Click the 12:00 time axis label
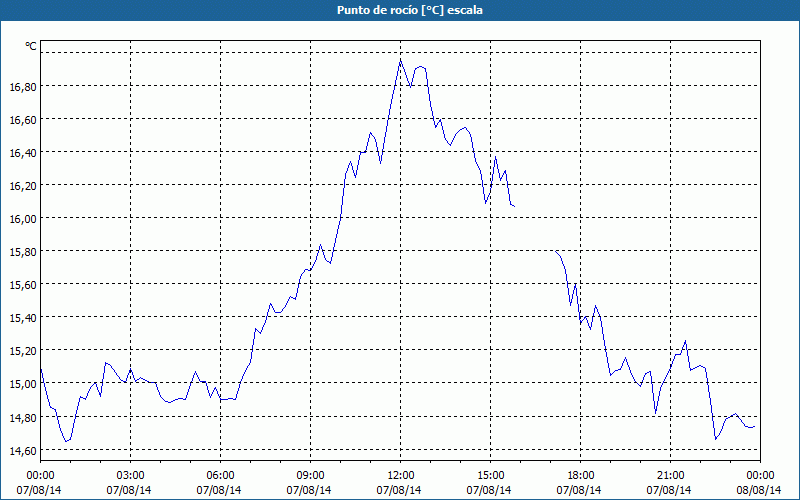The width and height of the screenshot is (800, 500). pyautogui.click(x=400, y=476)
